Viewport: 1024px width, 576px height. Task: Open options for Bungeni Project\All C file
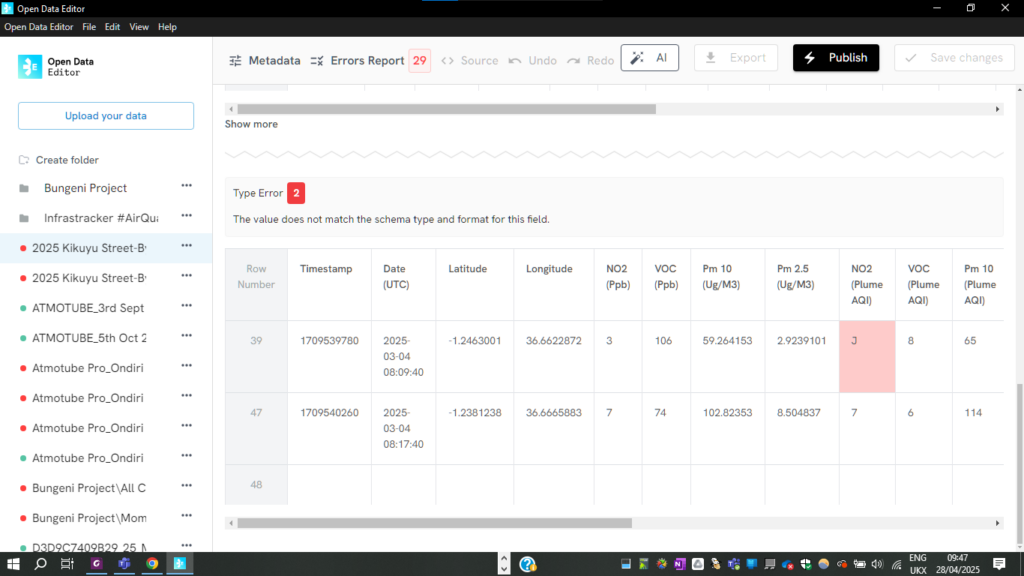(187, 486)
